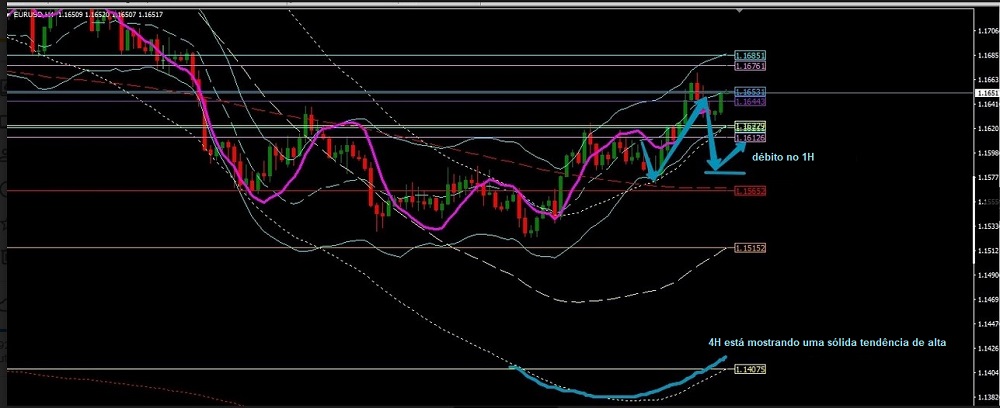The height and width of the screenshot is (408, 1000).
Task: Click the 1.1706 value on price scale
Action: [x=985, y=31]
